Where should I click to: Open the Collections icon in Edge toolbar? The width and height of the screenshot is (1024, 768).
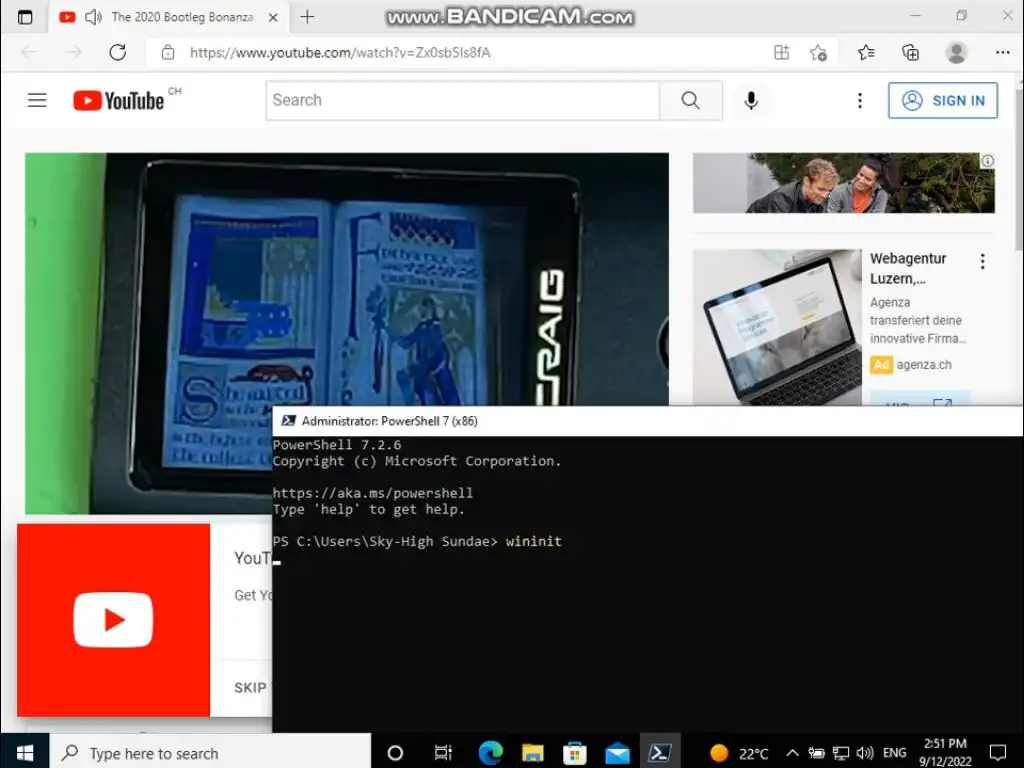pos(910,52)
